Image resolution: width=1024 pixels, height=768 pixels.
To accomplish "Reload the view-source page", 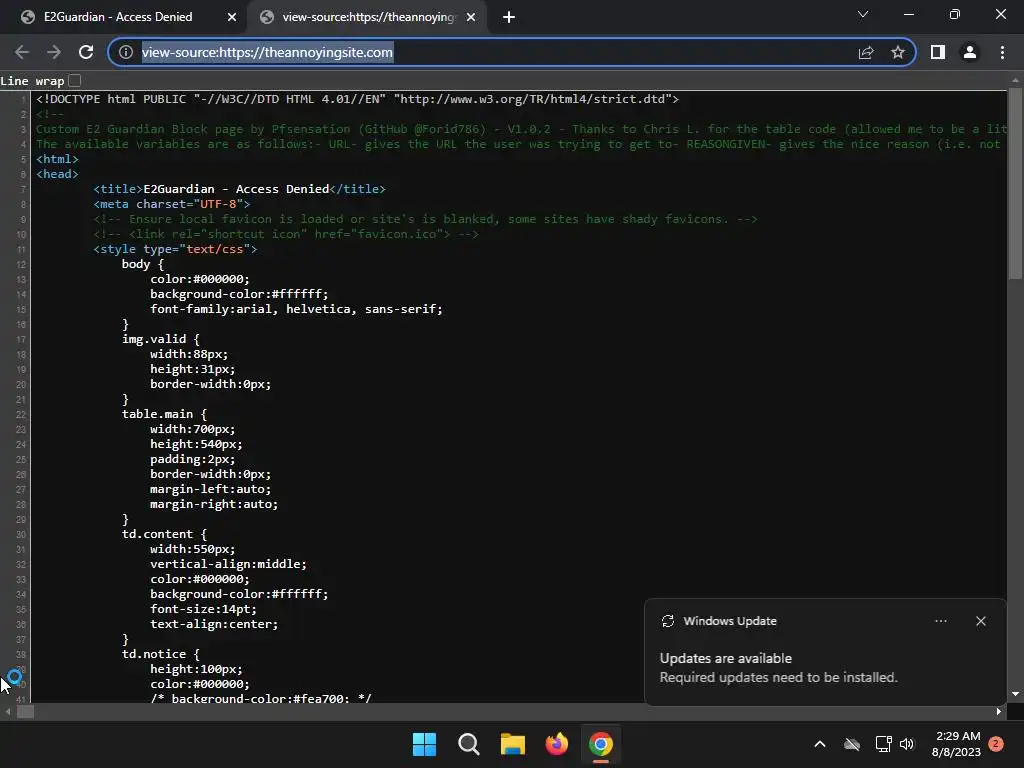I will [x=86, y=52].
